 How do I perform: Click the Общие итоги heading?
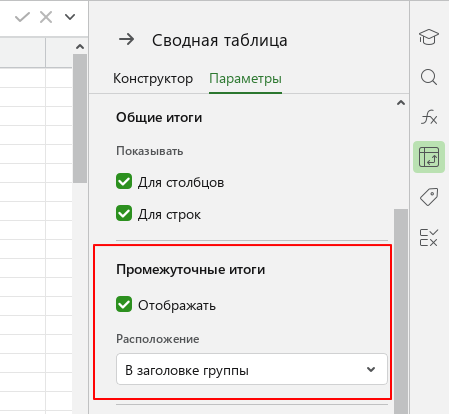(159, 118)
